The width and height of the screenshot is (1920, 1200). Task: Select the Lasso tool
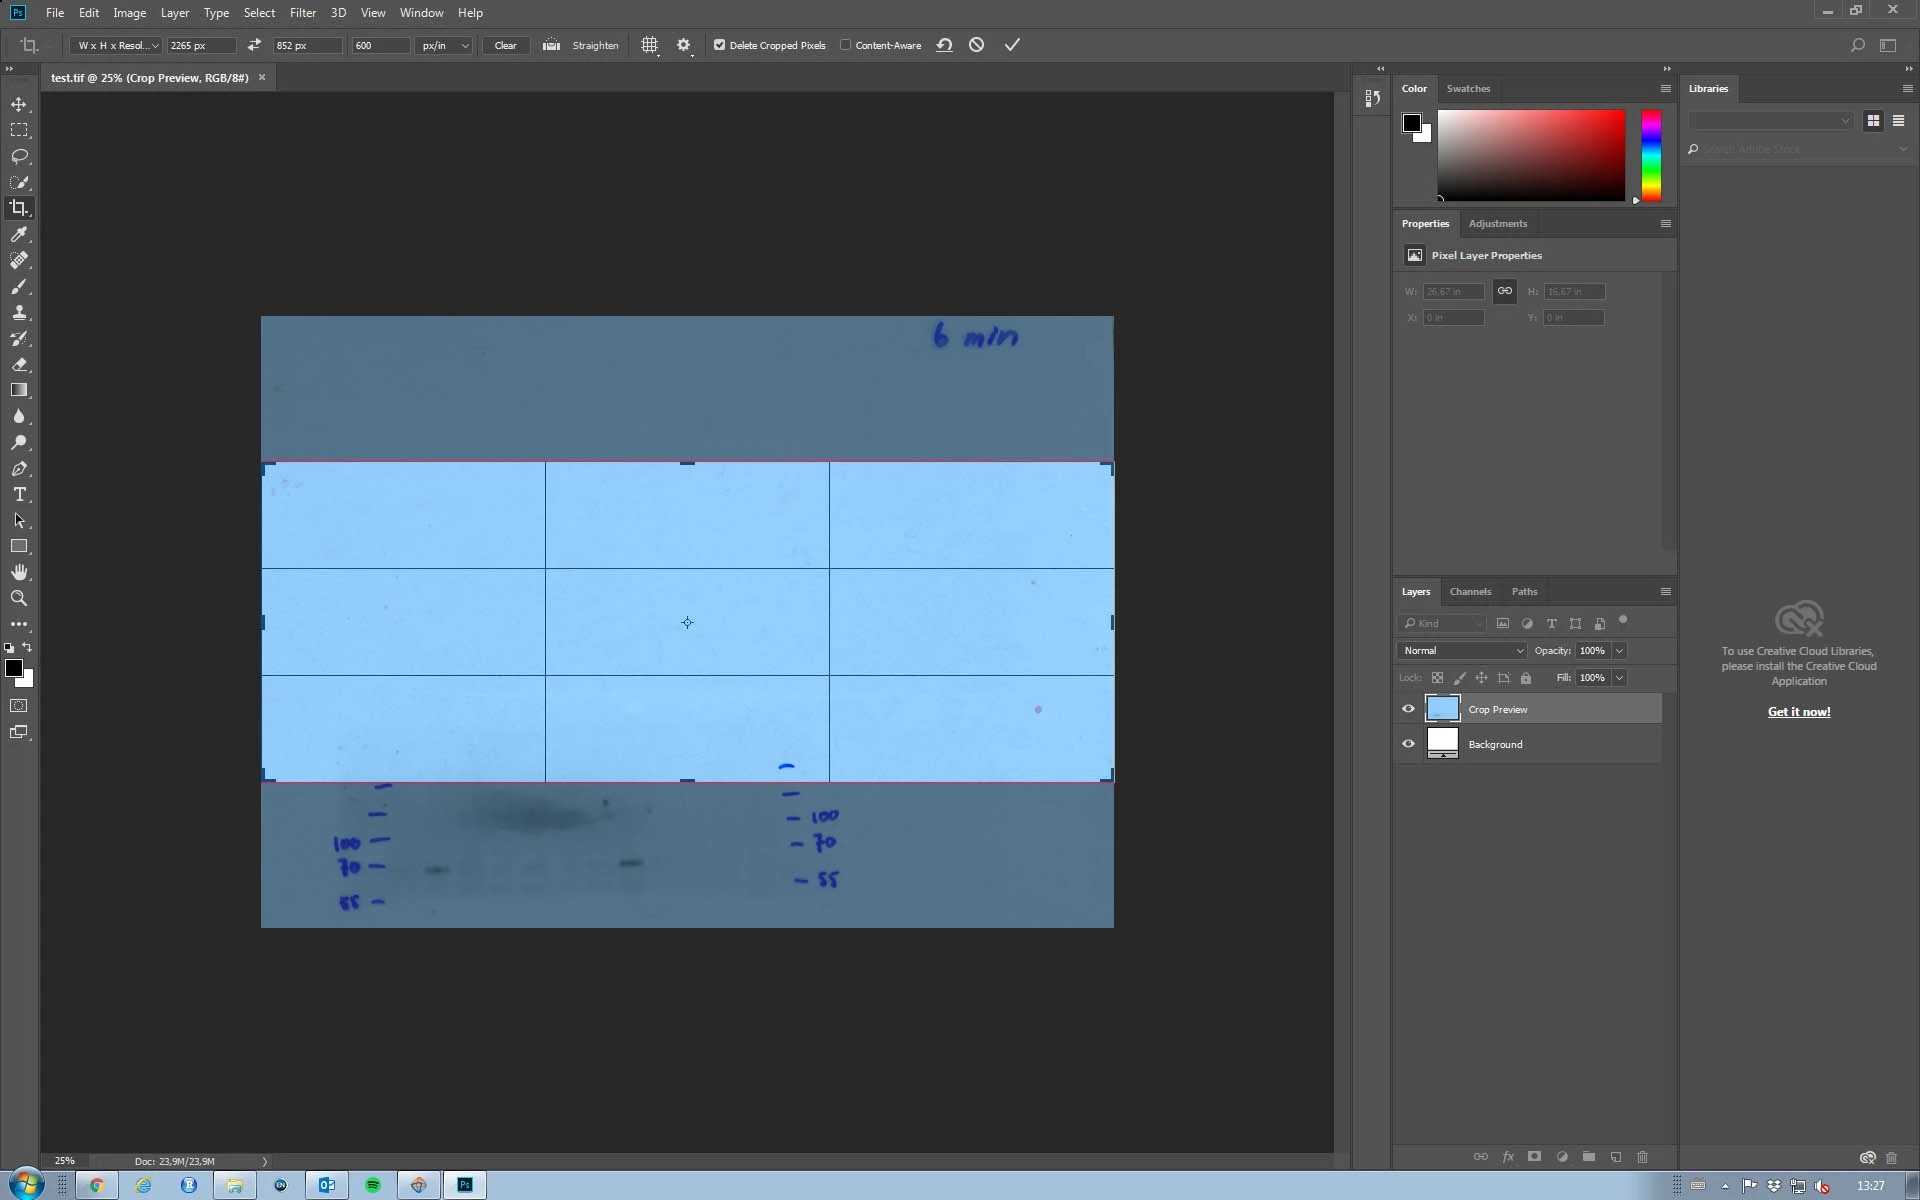coord(19,156)
